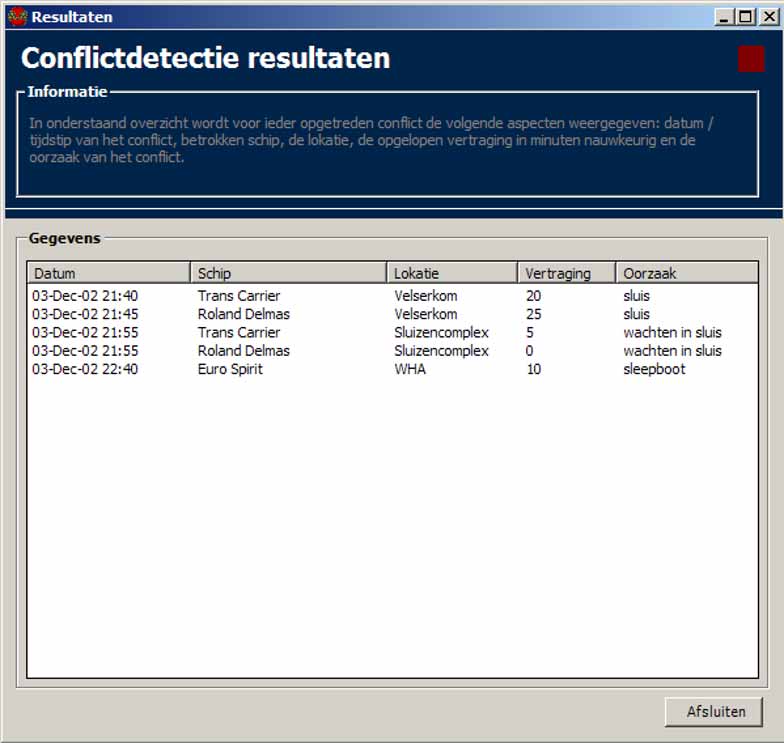Sort table by the Datum column header
Image resolution: width=784 pixels, height=743 pixels.
click(108, 273)
